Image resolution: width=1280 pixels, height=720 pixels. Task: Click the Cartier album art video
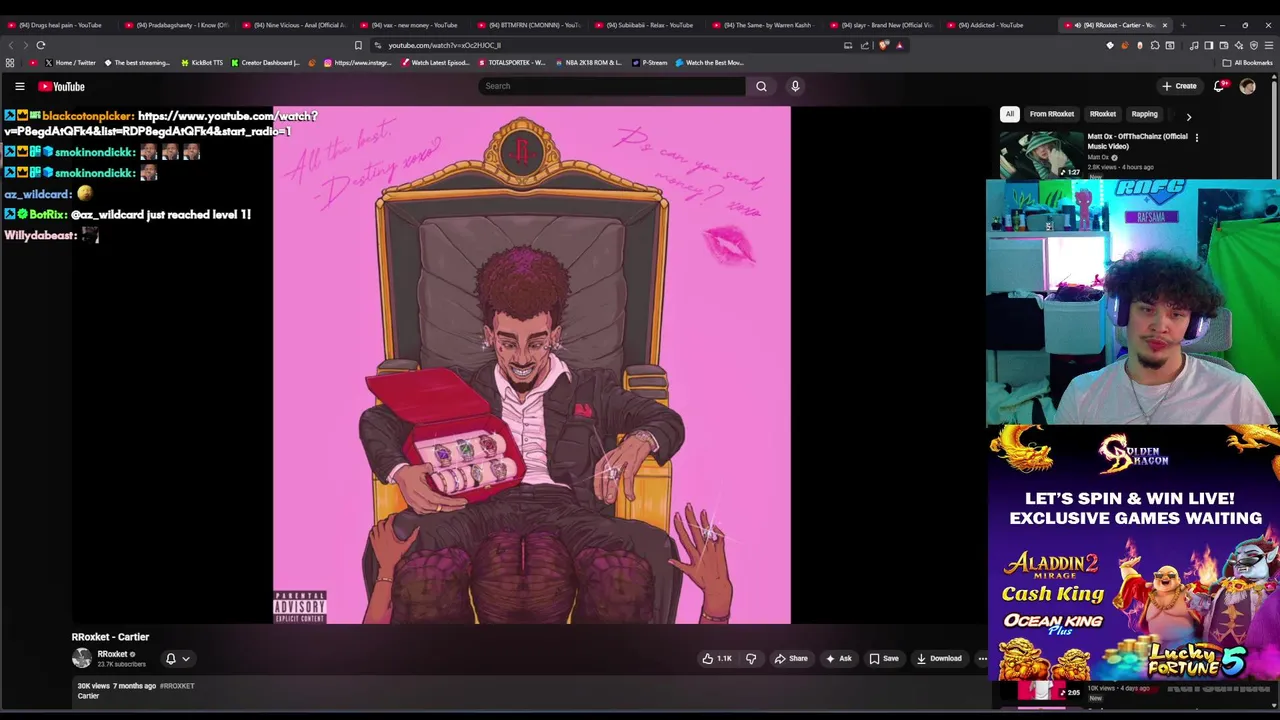[x=532, y=365]
